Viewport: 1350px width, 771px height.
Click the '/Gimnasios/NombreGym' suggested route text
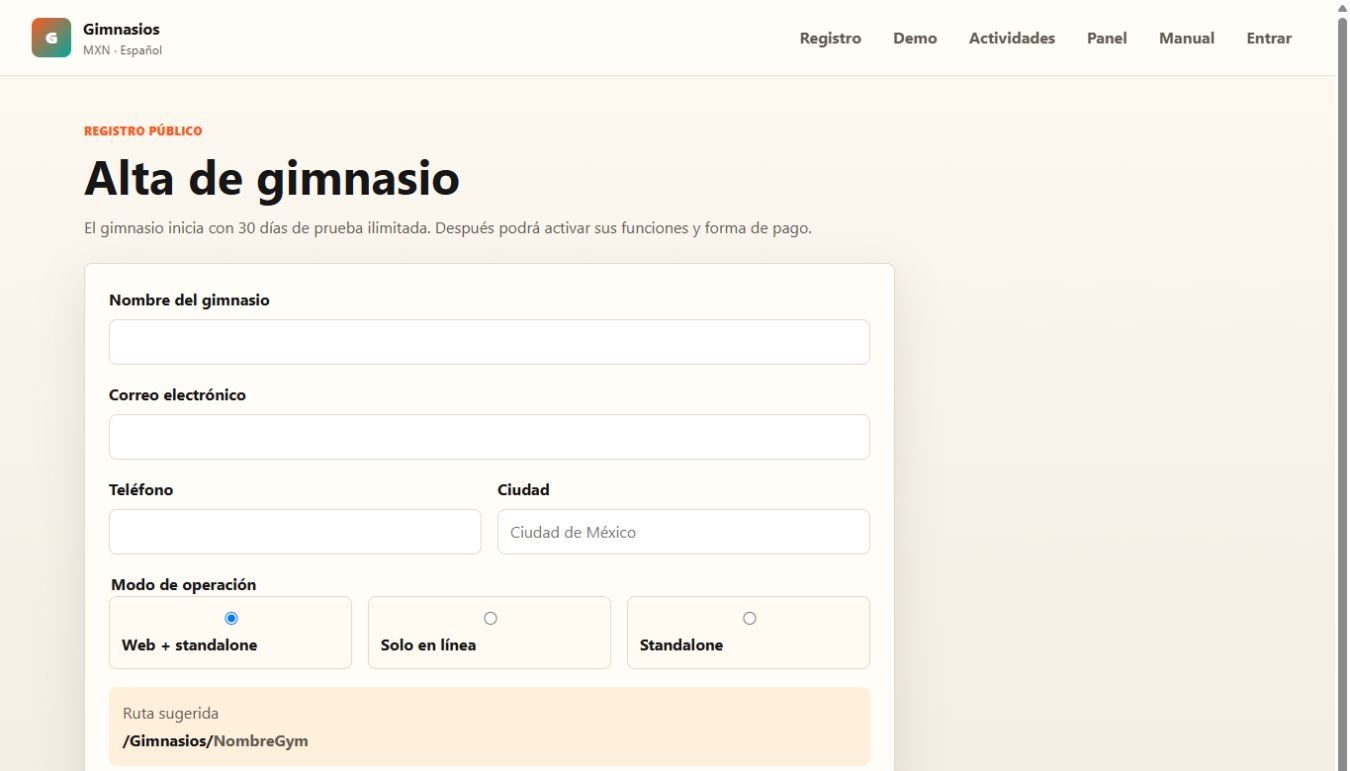click(215, 741)
